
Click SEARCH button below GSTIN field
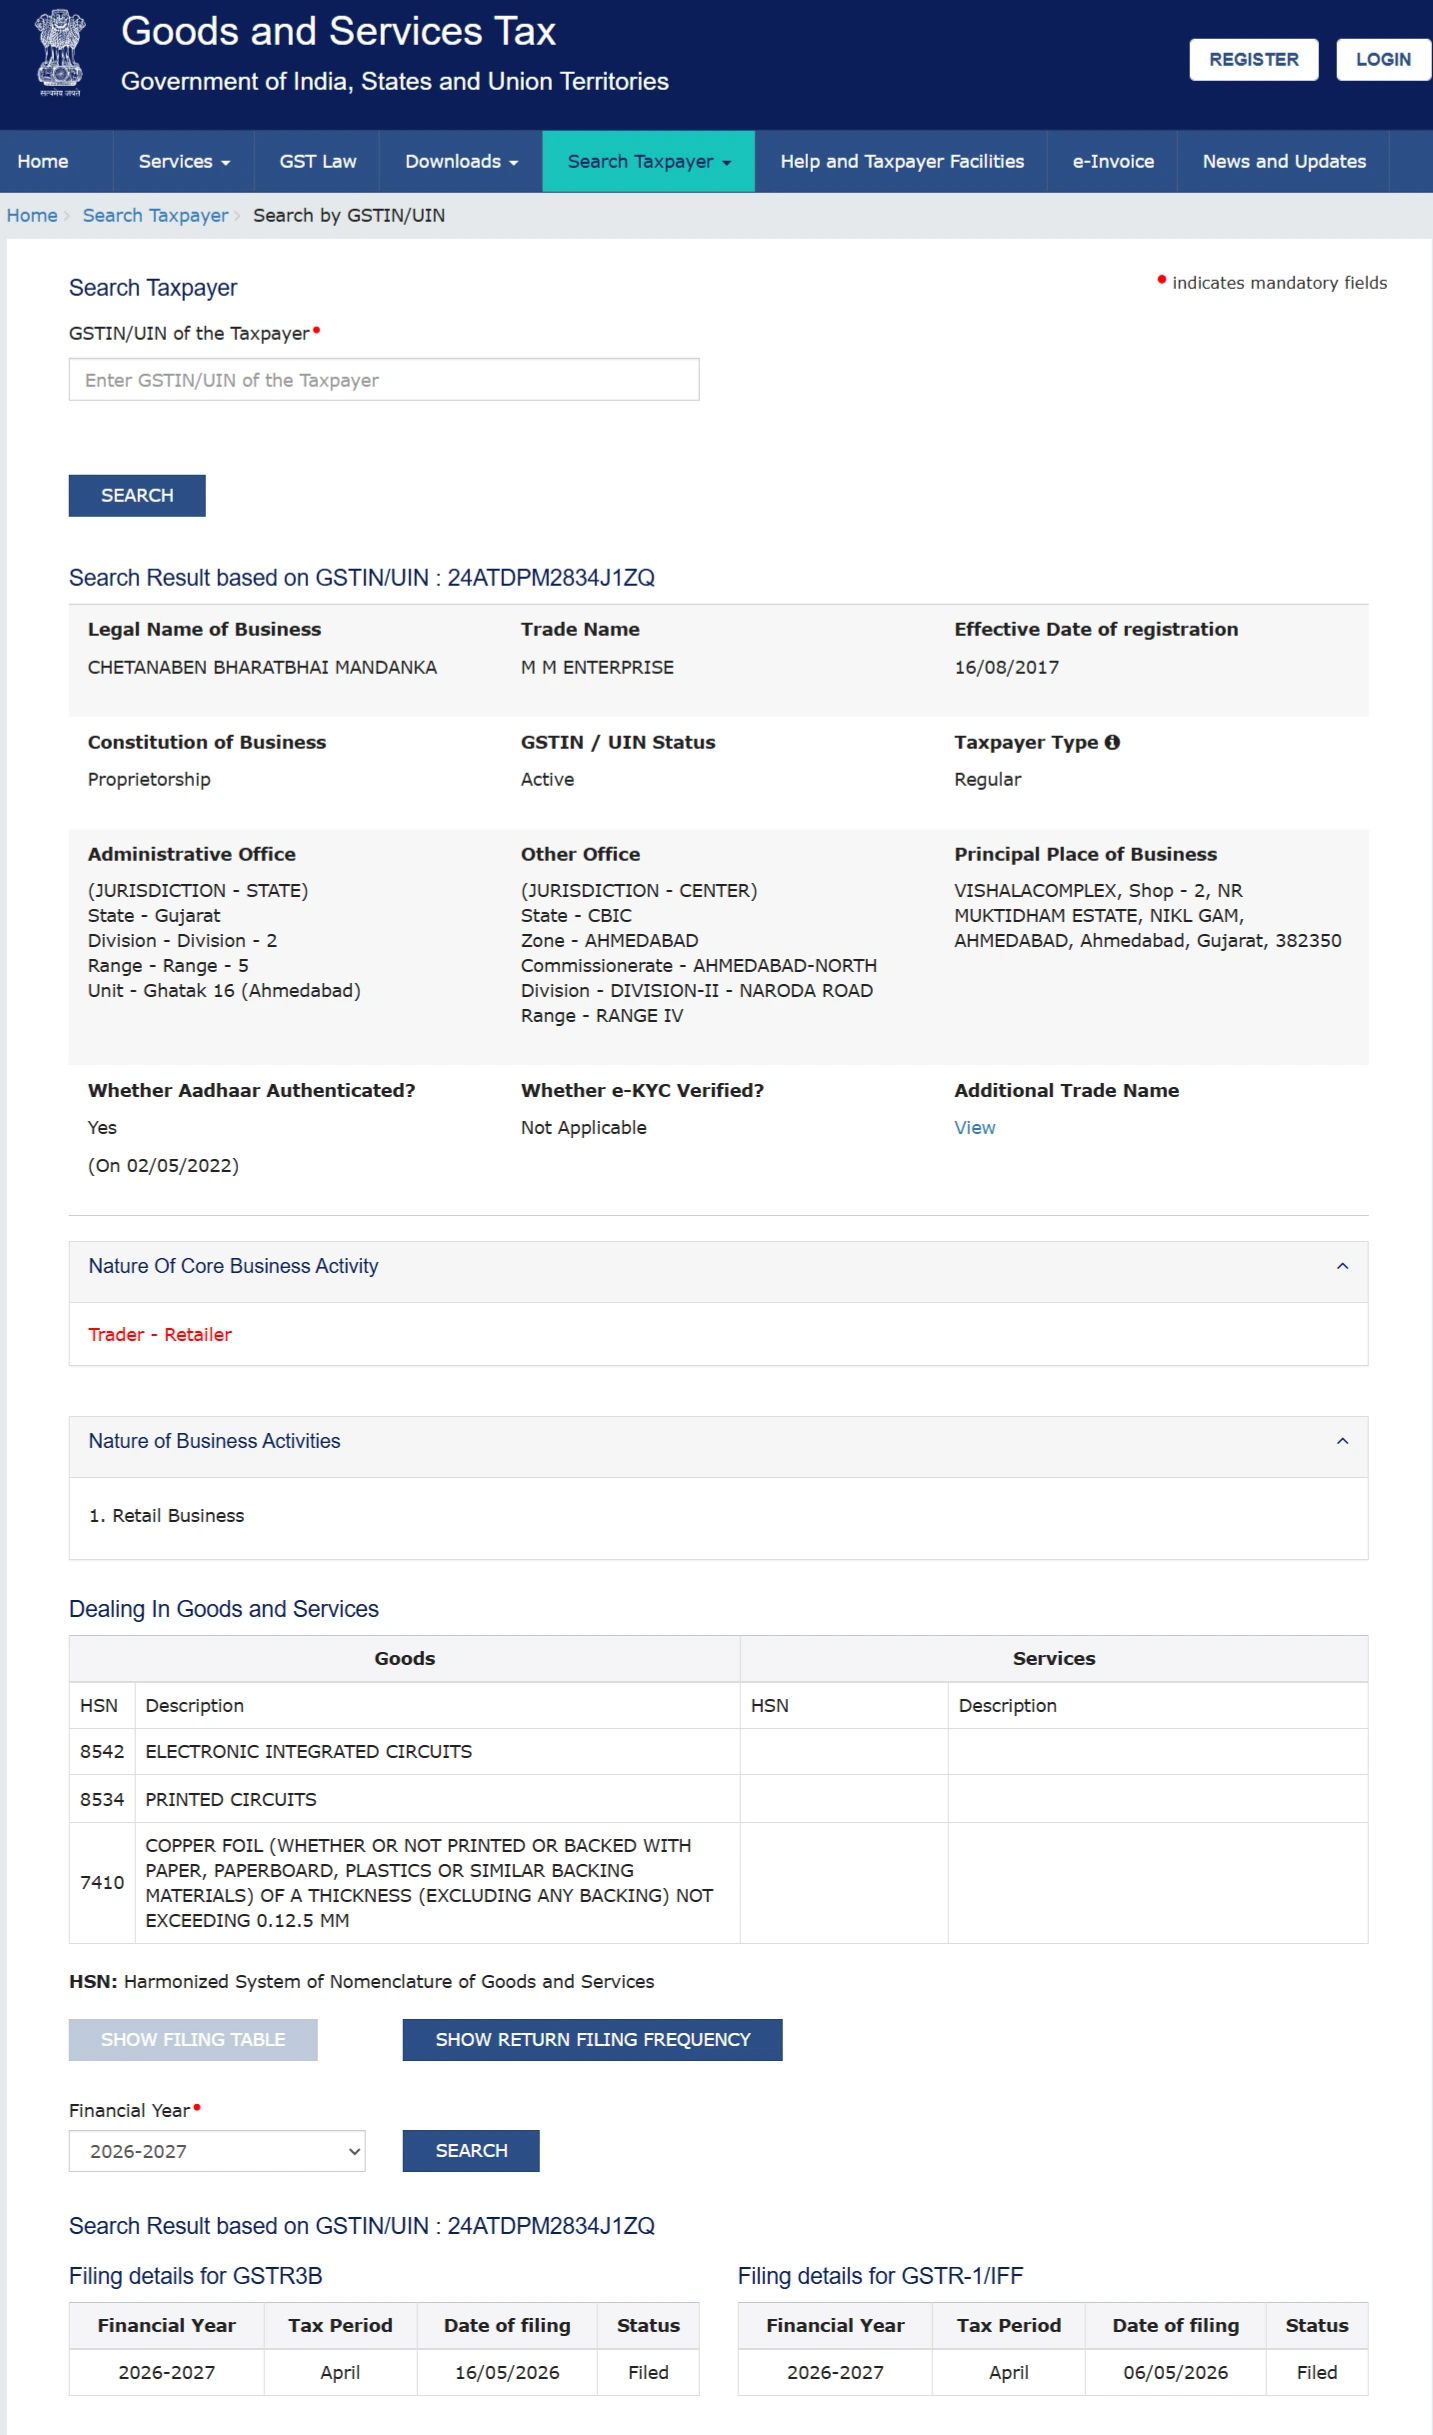(137, 496)
